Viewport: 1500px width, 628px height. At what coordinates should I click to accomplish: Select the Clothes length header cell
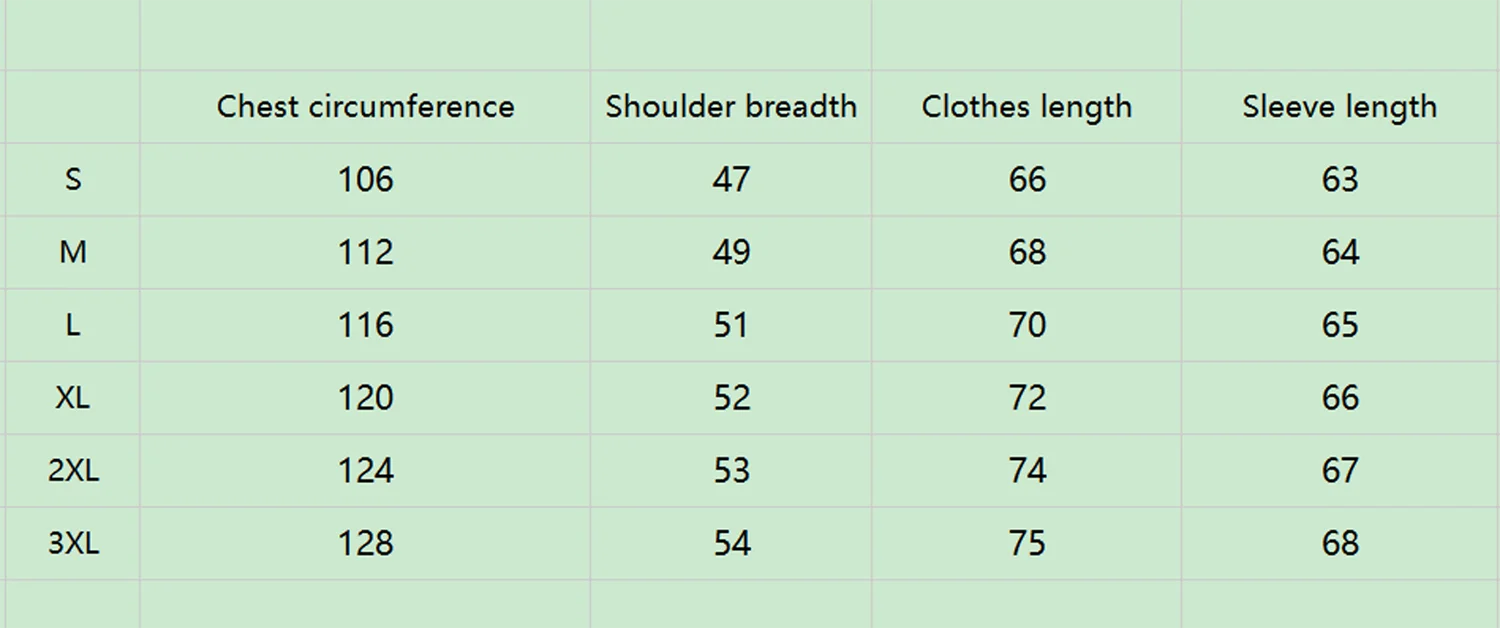point(1027,107)
